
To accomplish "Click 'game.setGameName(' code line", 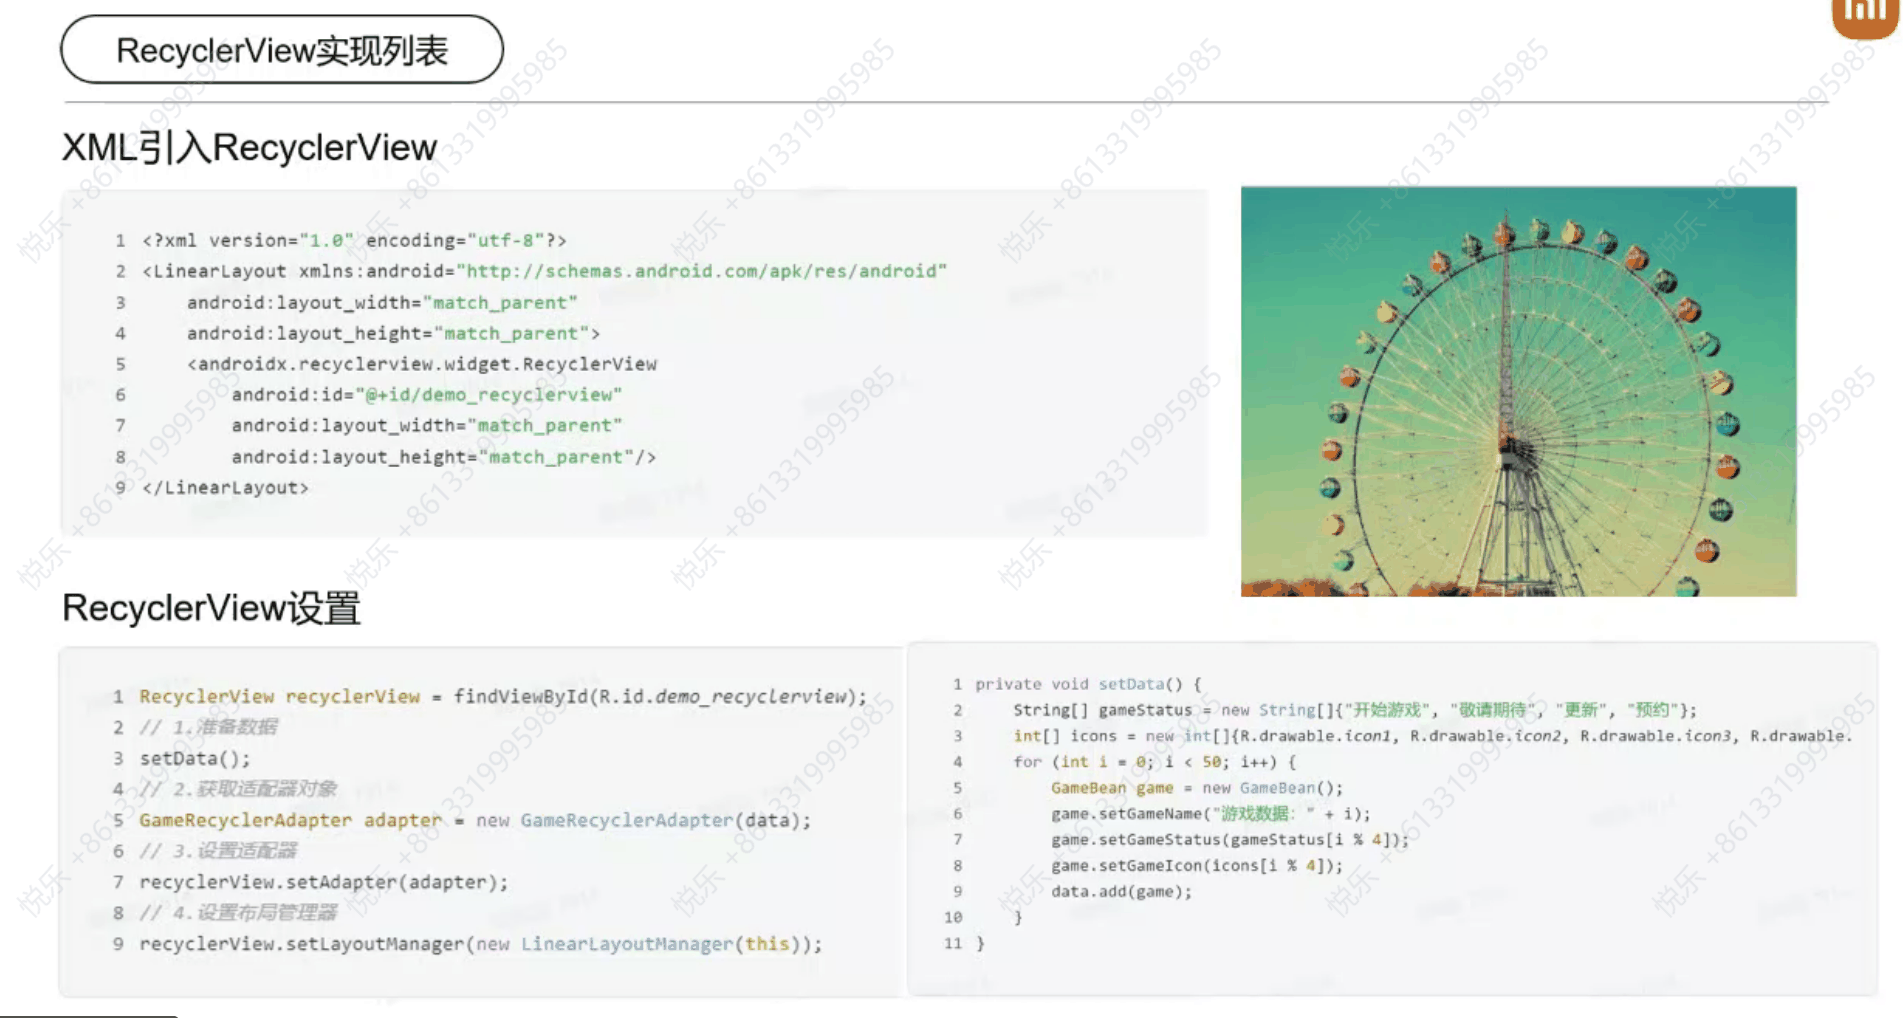I will coord(1211,814).
